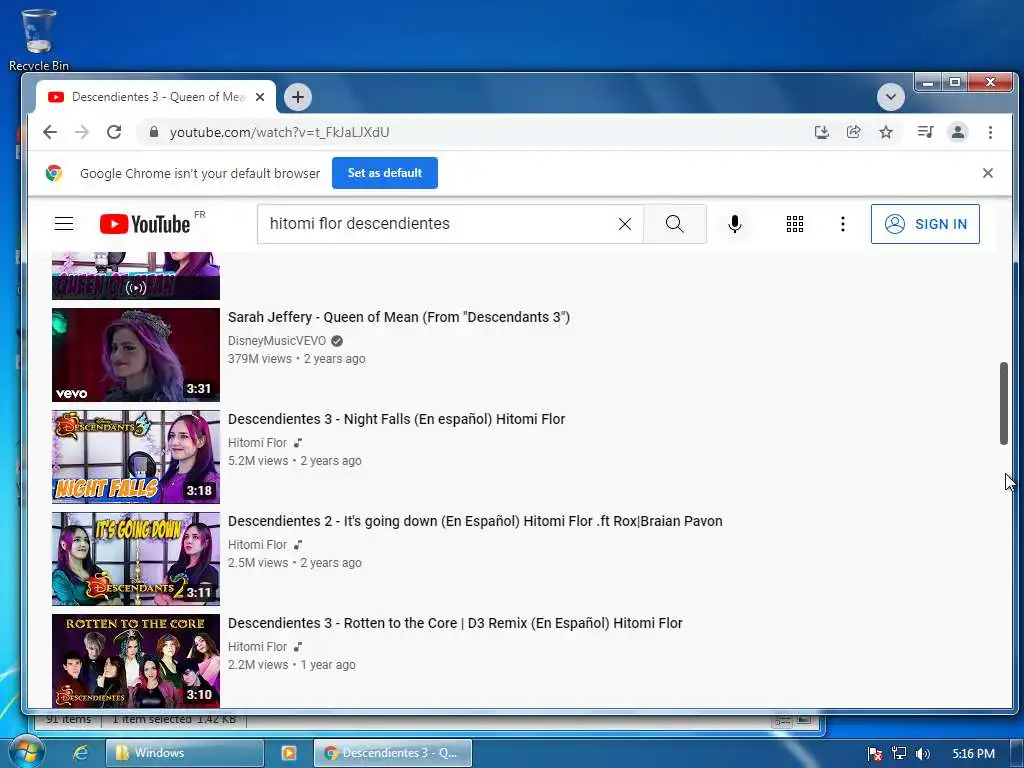Image resolution: width=1024 pixels, height=768 pixels.
Task: Open Chrome media controls icon
Action: [x=925, y=133]
